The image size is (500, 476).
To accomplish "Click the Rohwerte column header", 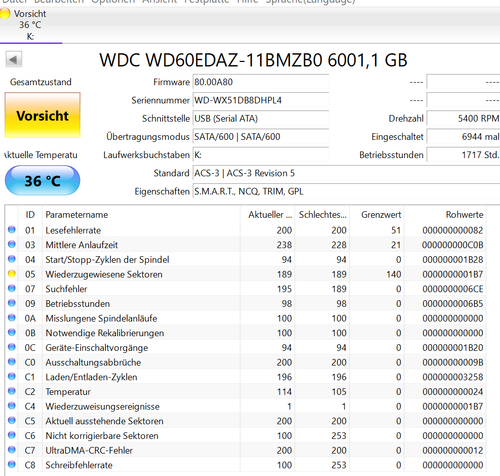I will tap(445, 215).
